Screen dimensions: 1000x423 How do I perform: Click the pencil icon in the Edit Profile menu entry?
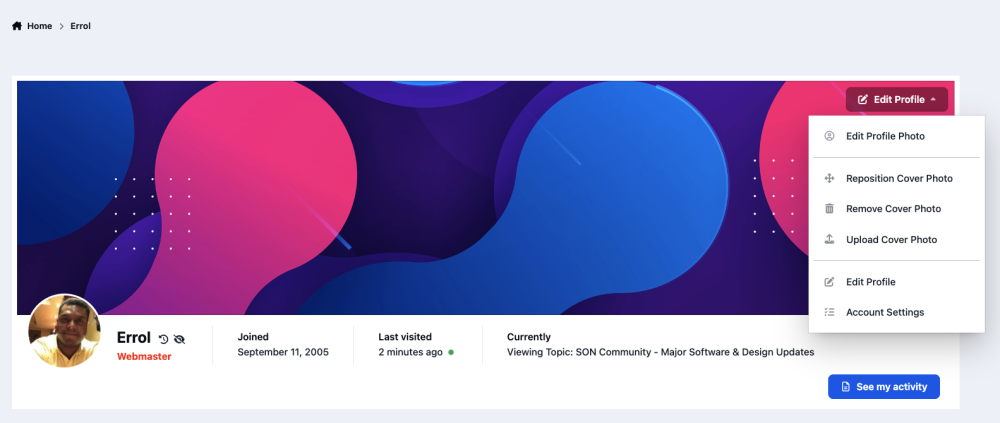829,282
